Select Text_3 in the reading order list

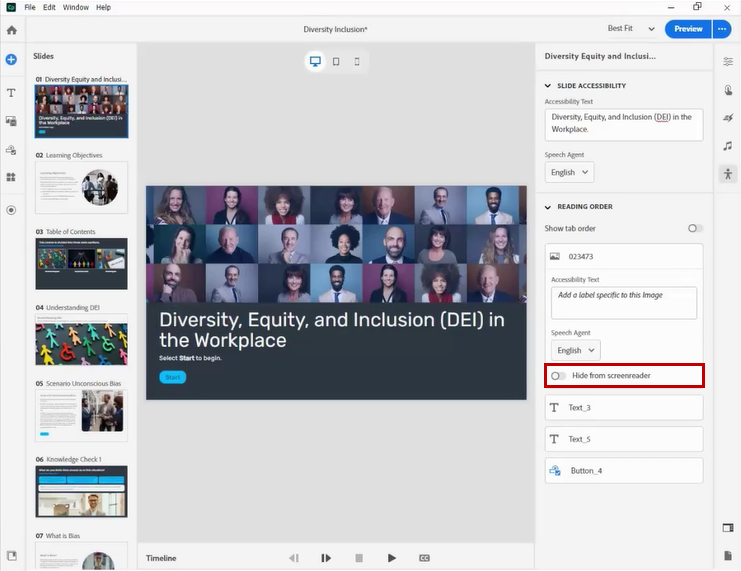click(x=624, y=407)
